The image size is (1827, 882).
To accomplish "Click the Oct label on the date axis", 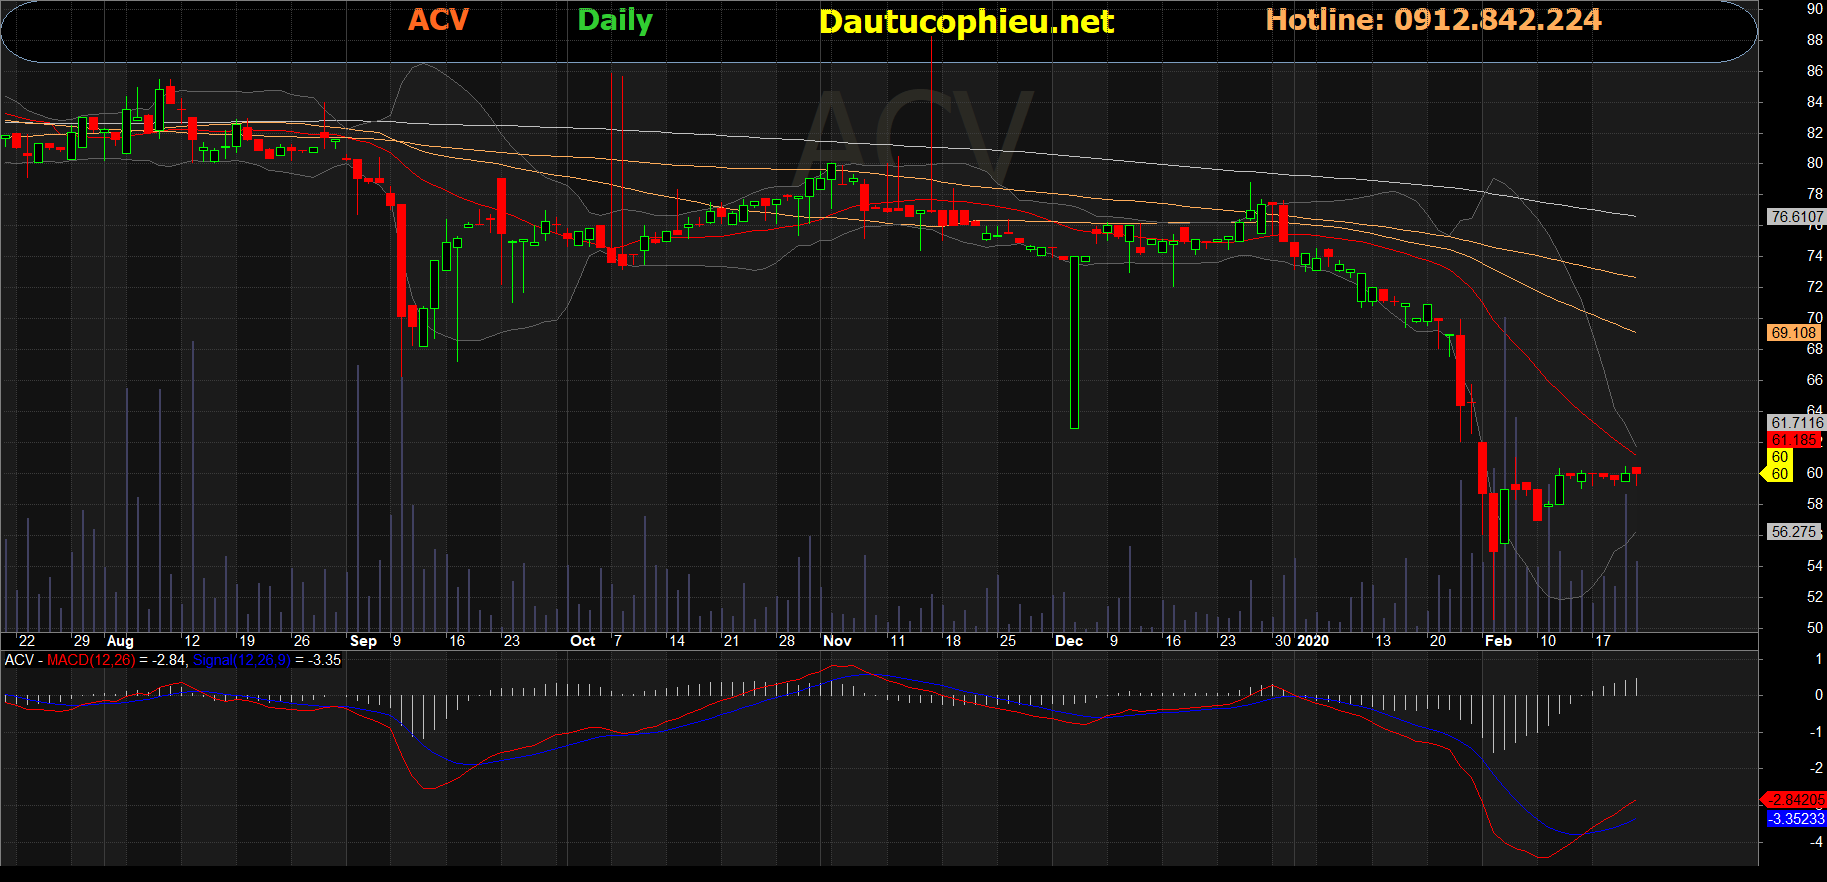I will 582,641.
